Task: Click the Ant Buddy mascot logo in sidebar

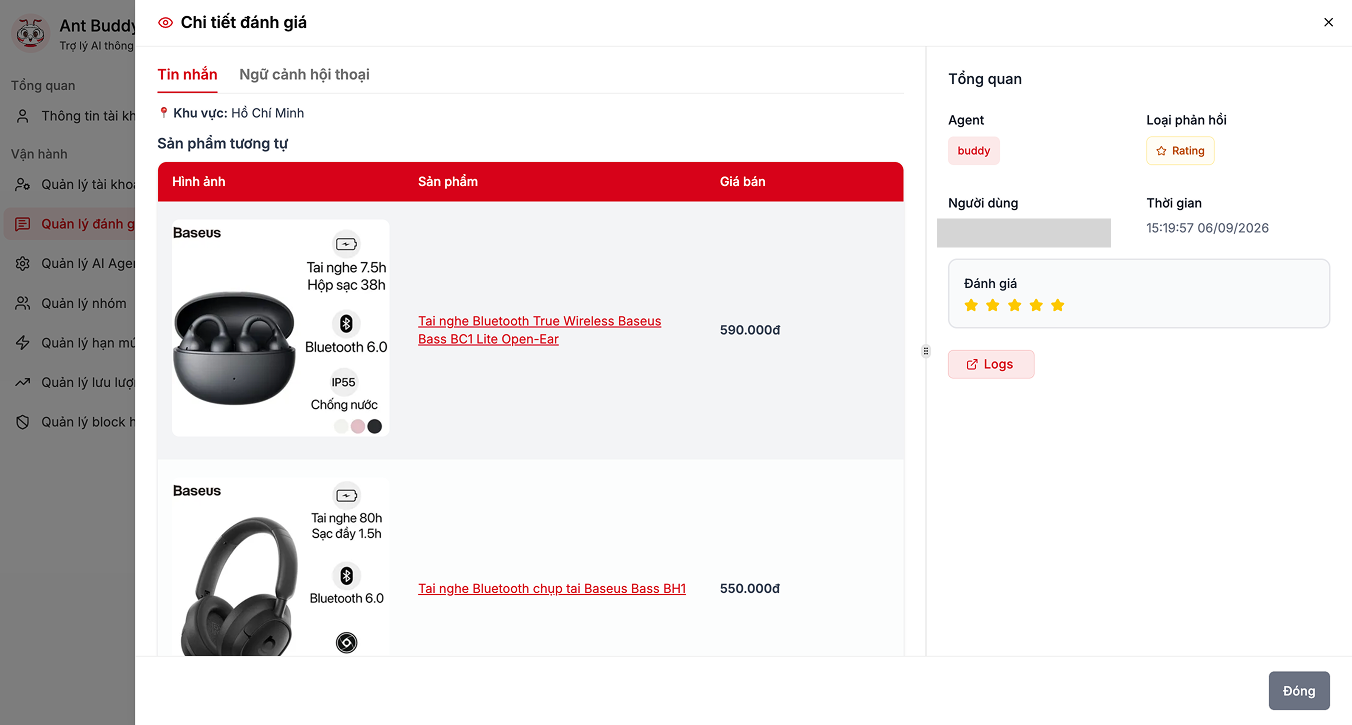Action: 31,32
